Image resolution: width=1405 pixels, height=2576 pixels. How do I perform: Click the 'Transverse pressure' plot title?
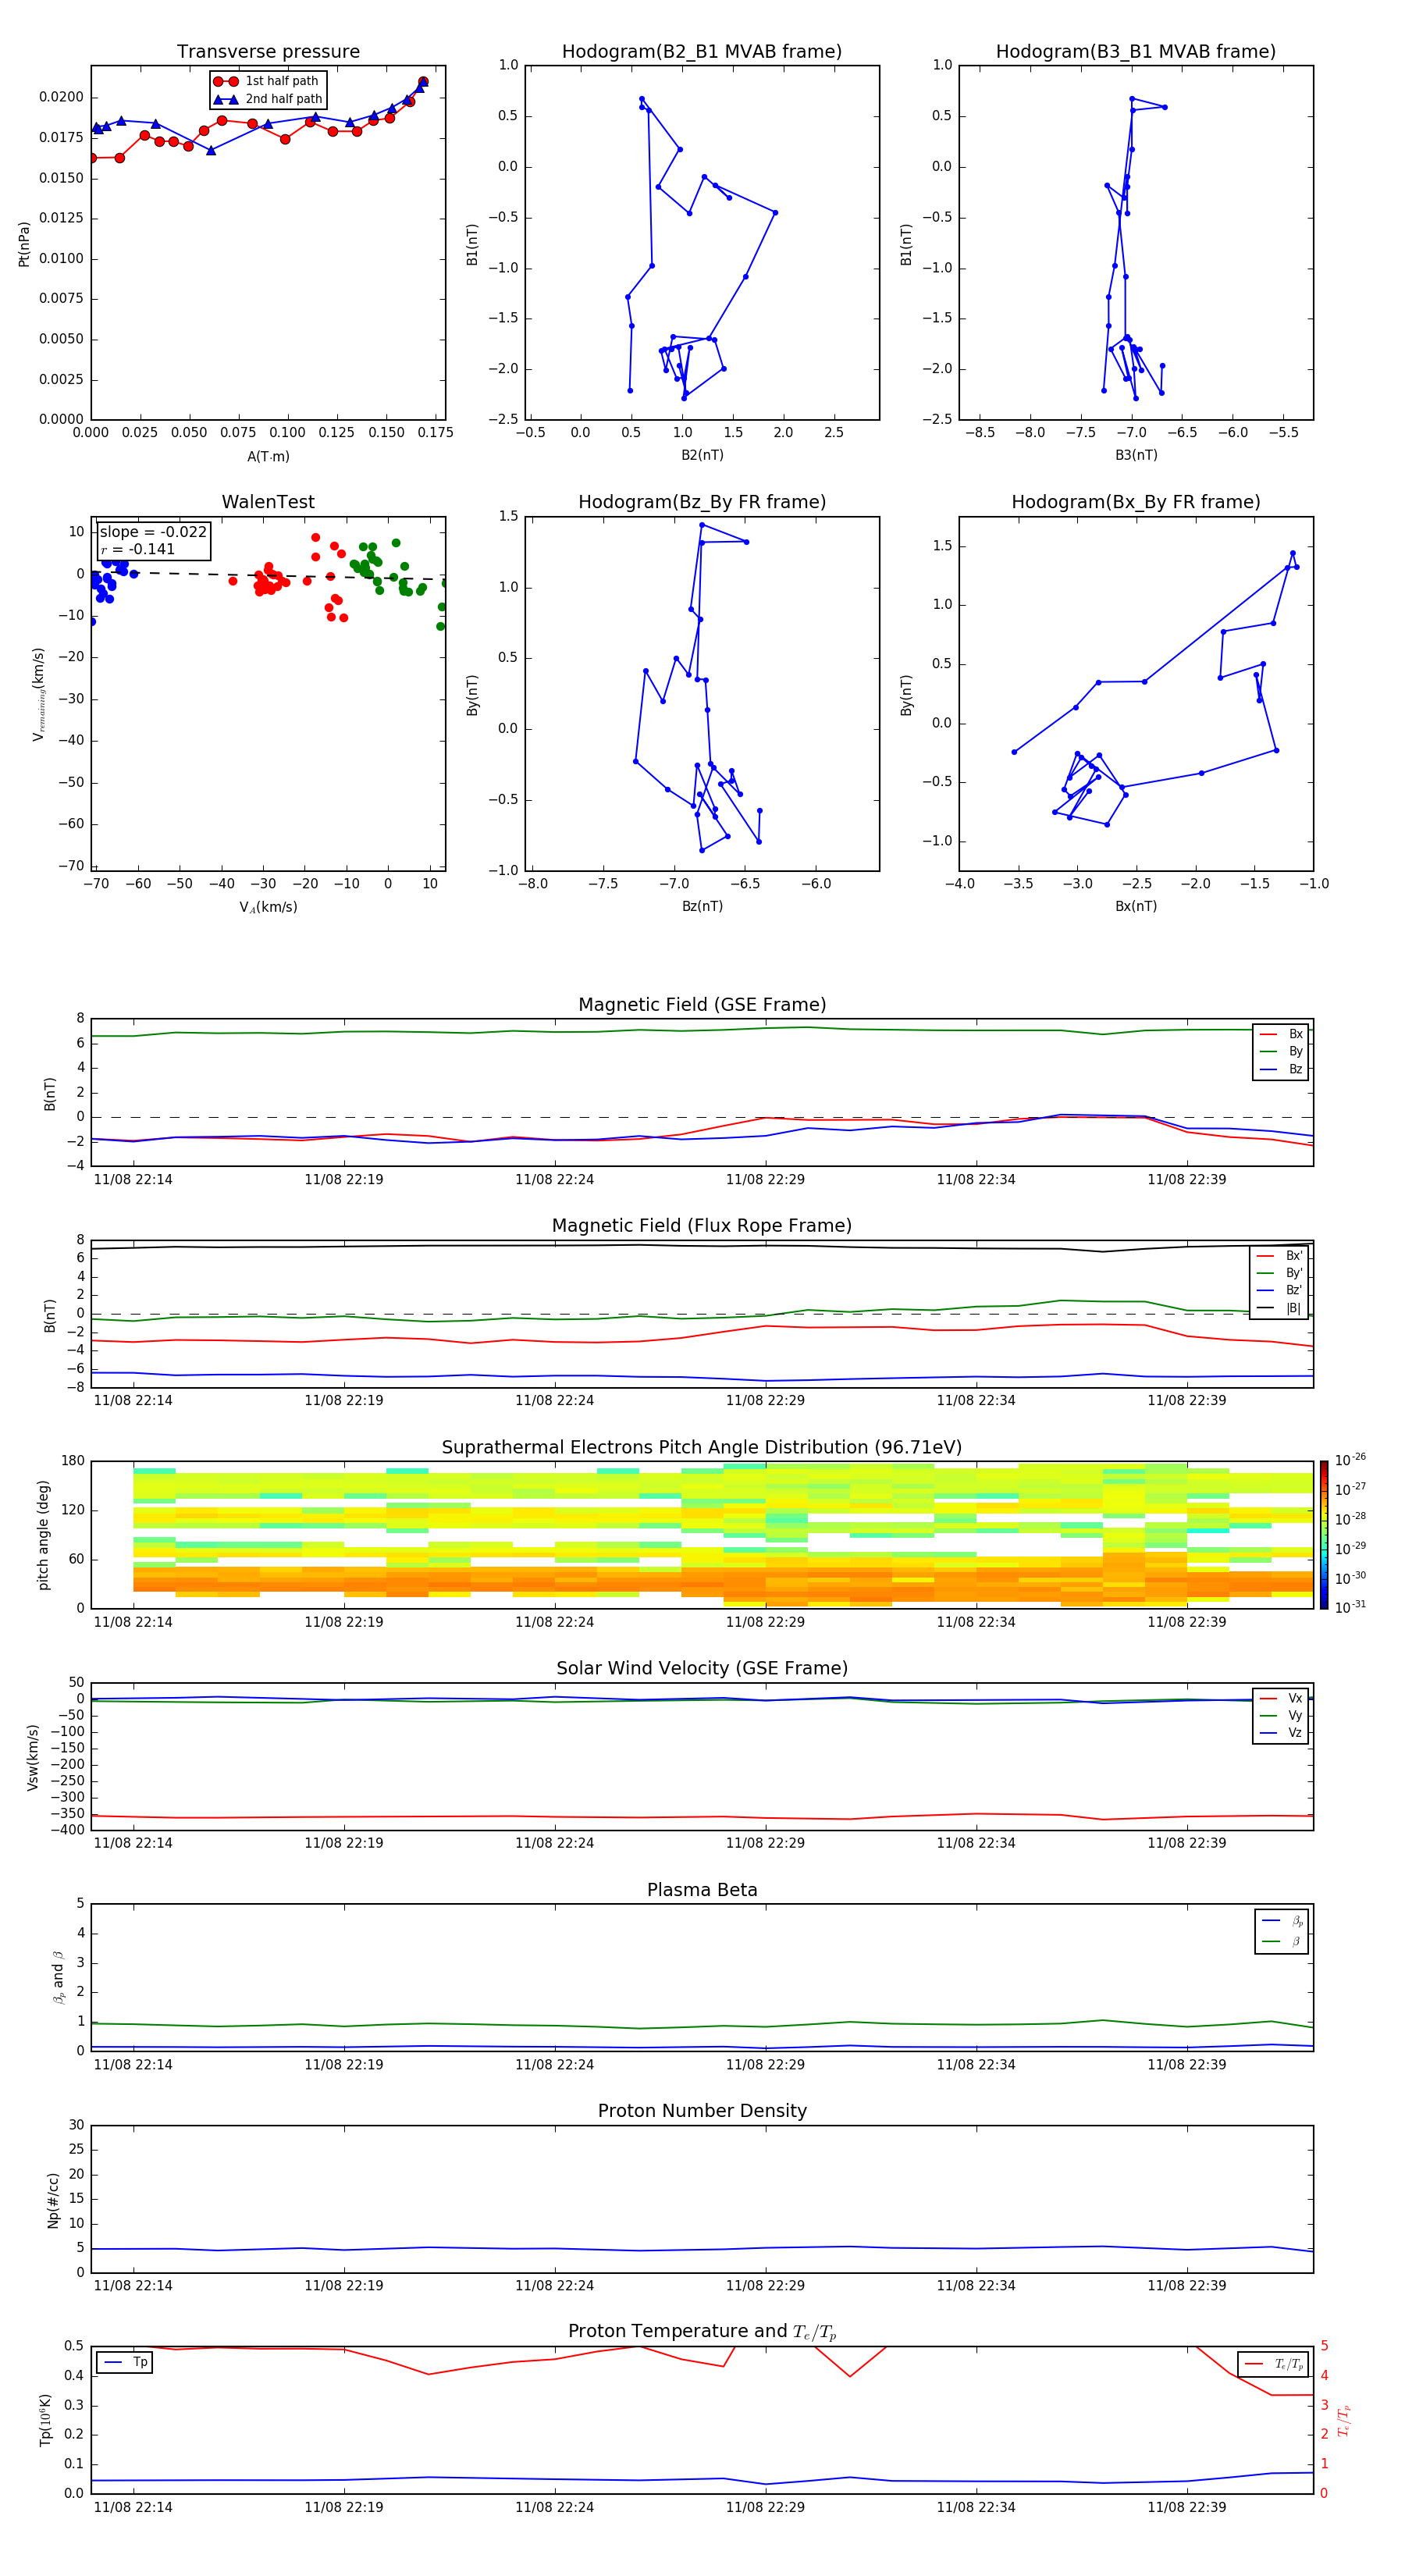pyautogui.click(x=268, y=52)
